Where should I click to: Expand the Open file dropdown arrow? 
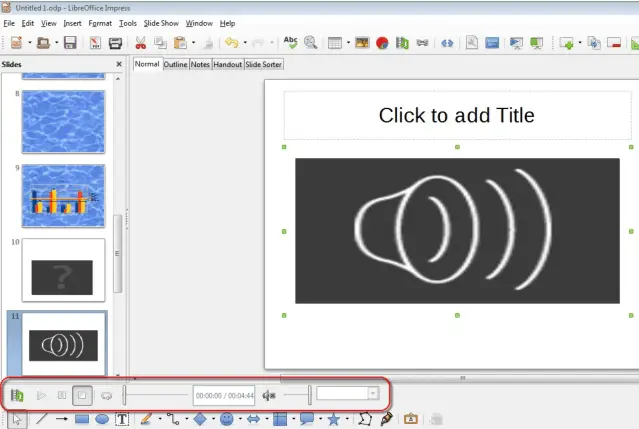(x=57, y=42)
